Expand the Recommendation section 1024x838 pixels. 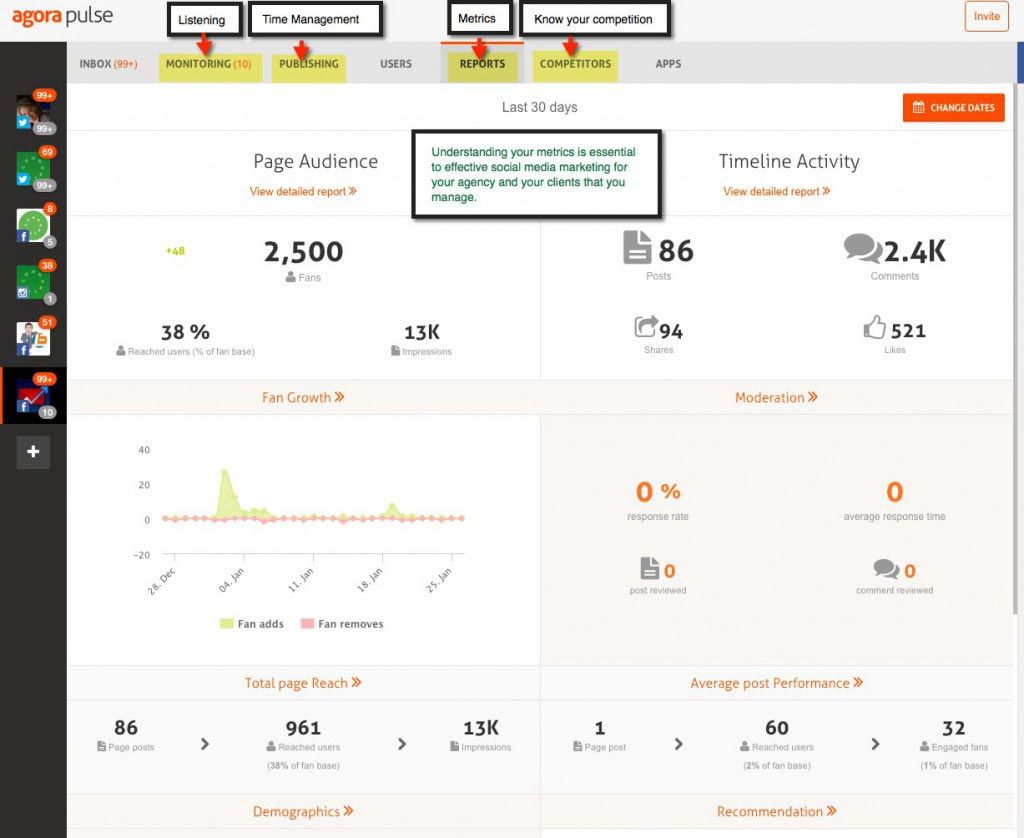(x=776, y=811)
